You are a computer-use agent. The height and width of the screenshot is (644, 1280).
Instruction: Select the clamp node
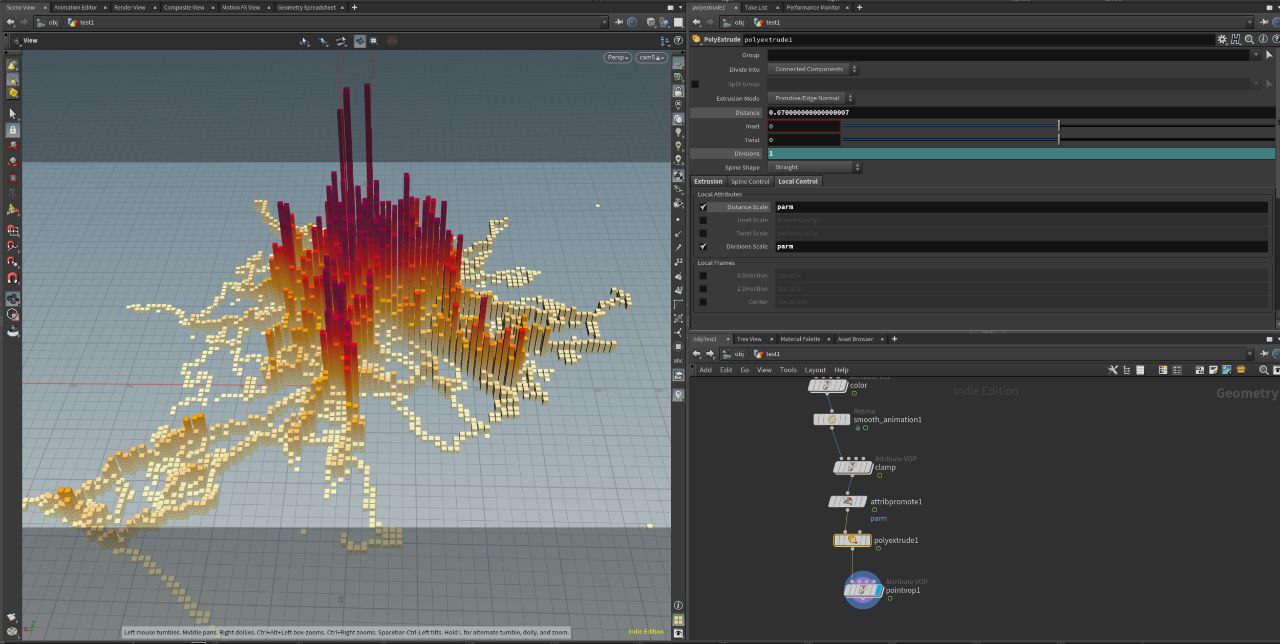coord(853,467)
